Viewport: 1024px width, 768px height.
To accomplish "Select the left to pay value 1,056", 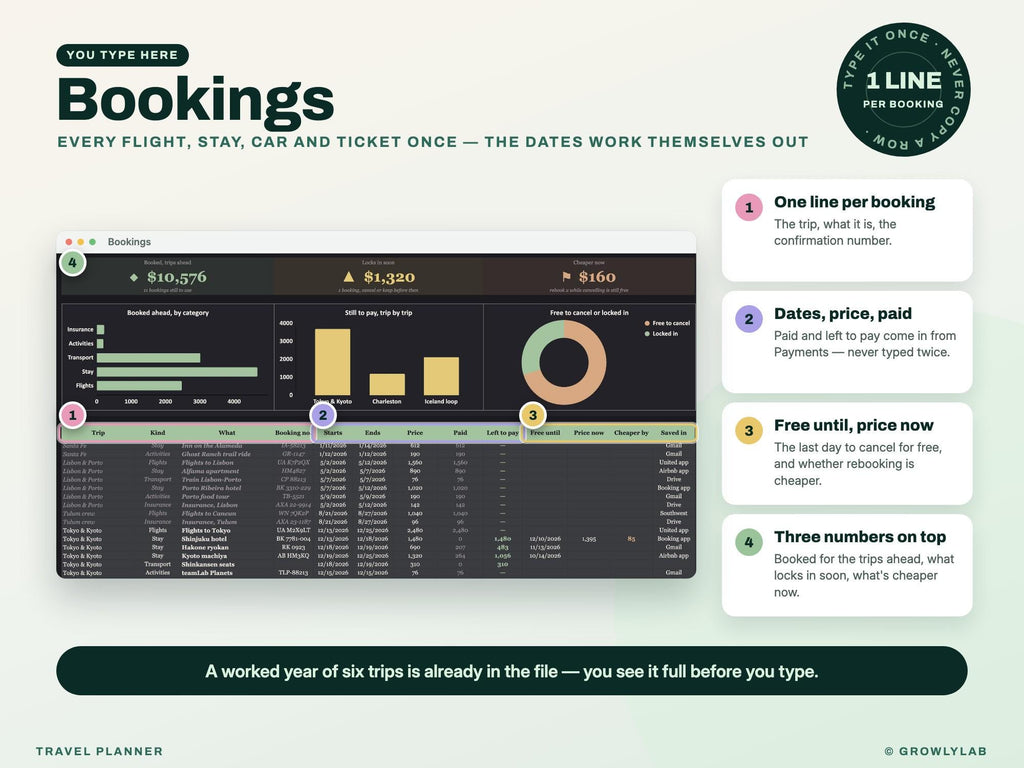I will 502,556.
